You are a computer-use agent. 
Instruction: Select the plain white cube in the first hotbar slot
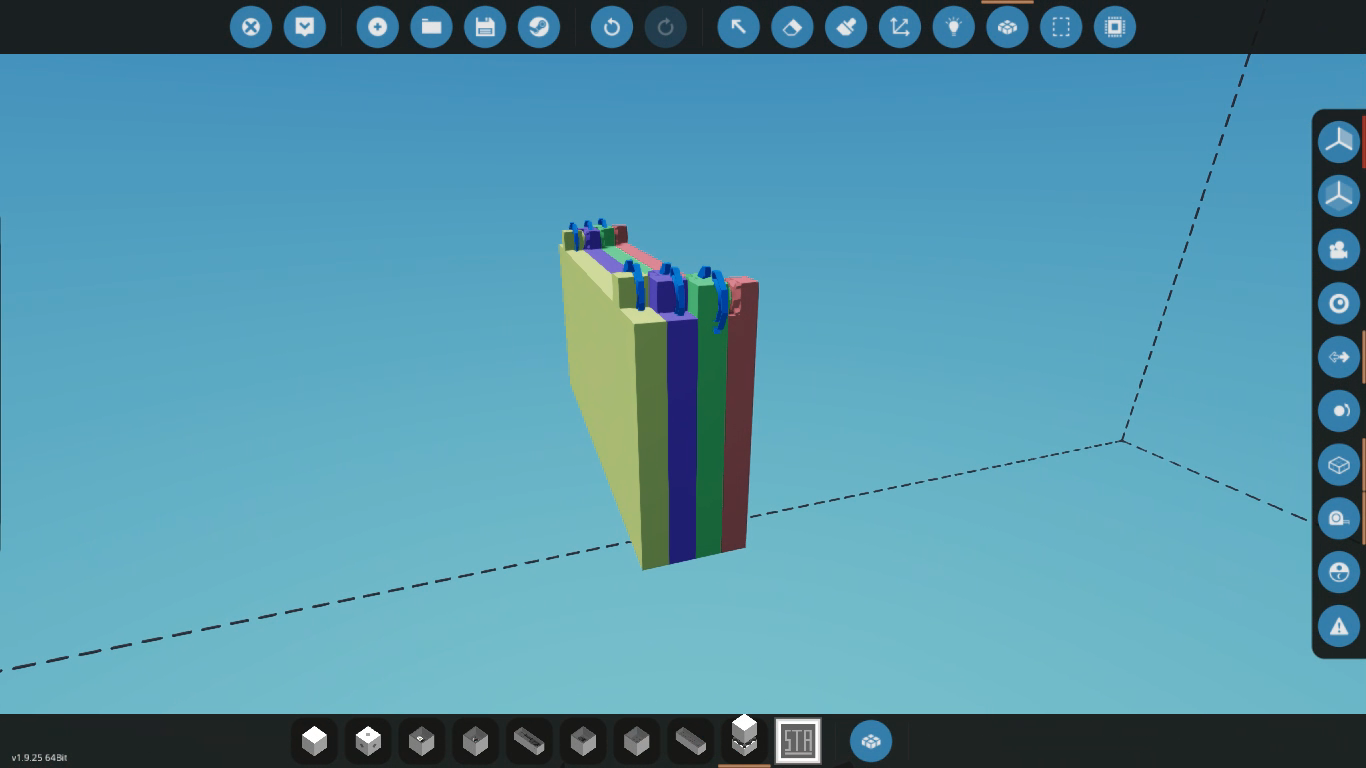[x=315, y=741]
